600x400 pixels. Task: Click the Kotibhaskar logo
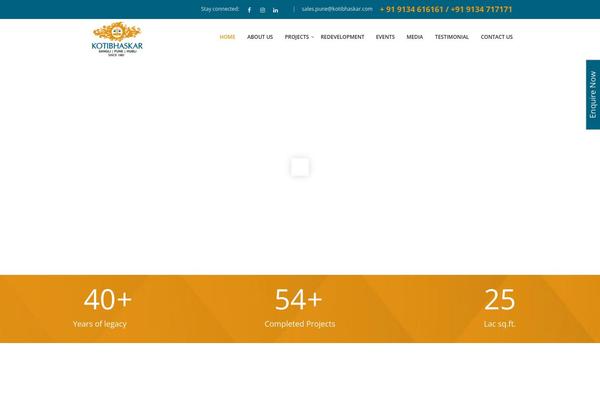tap(117, 39)
